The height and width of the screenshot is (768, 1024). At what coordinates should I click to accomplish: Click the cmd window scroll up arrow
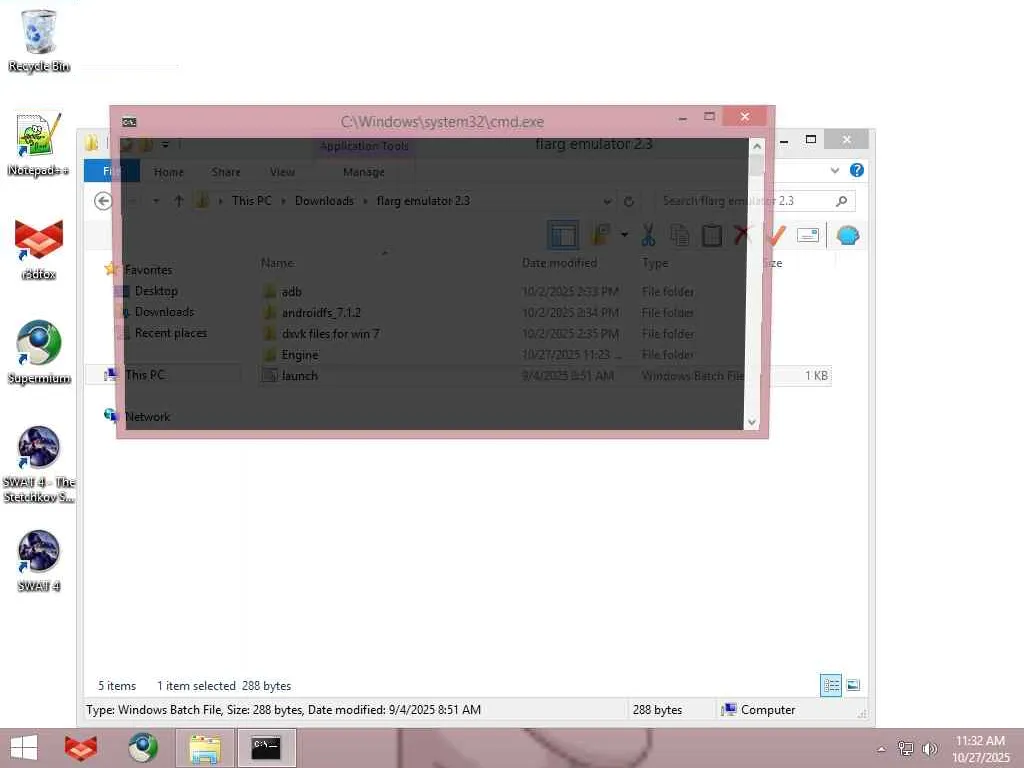click(756, 146)
